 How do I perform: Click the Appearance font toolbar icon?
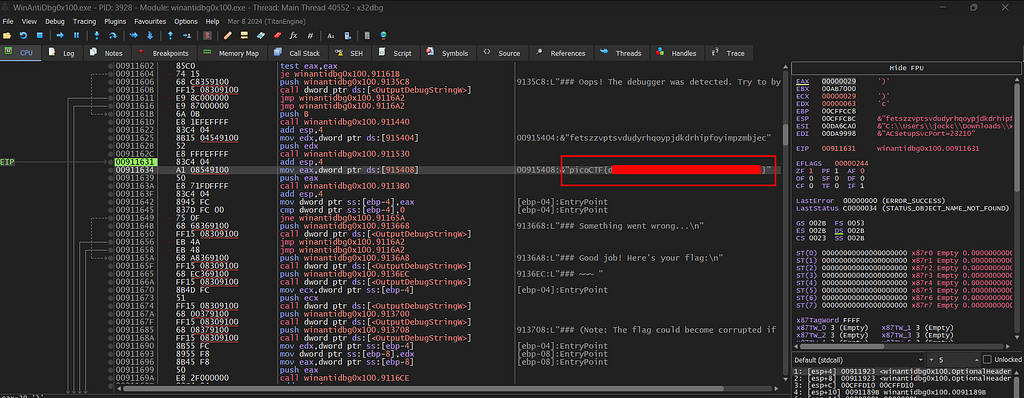tap(330, 35)
